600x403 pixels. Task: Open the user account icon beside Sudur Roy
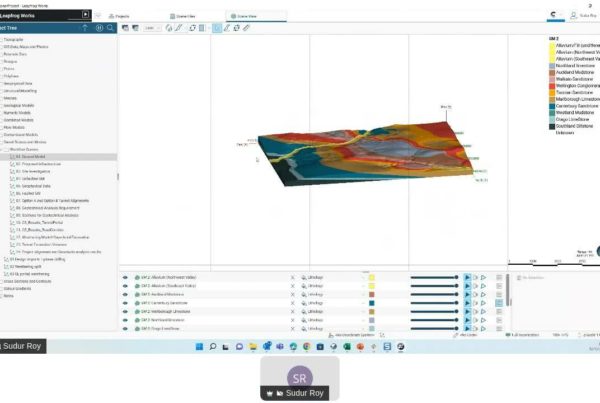point(573,16)
